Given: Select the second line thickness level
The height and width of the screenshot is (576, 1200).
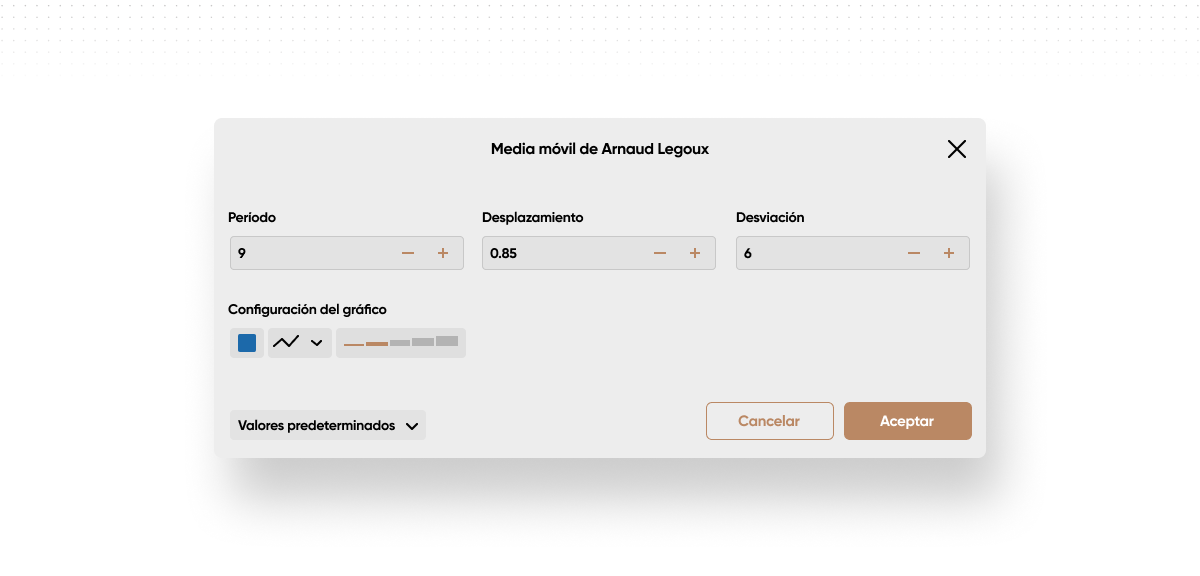Looking at the screenshot, I should [377, 343].
